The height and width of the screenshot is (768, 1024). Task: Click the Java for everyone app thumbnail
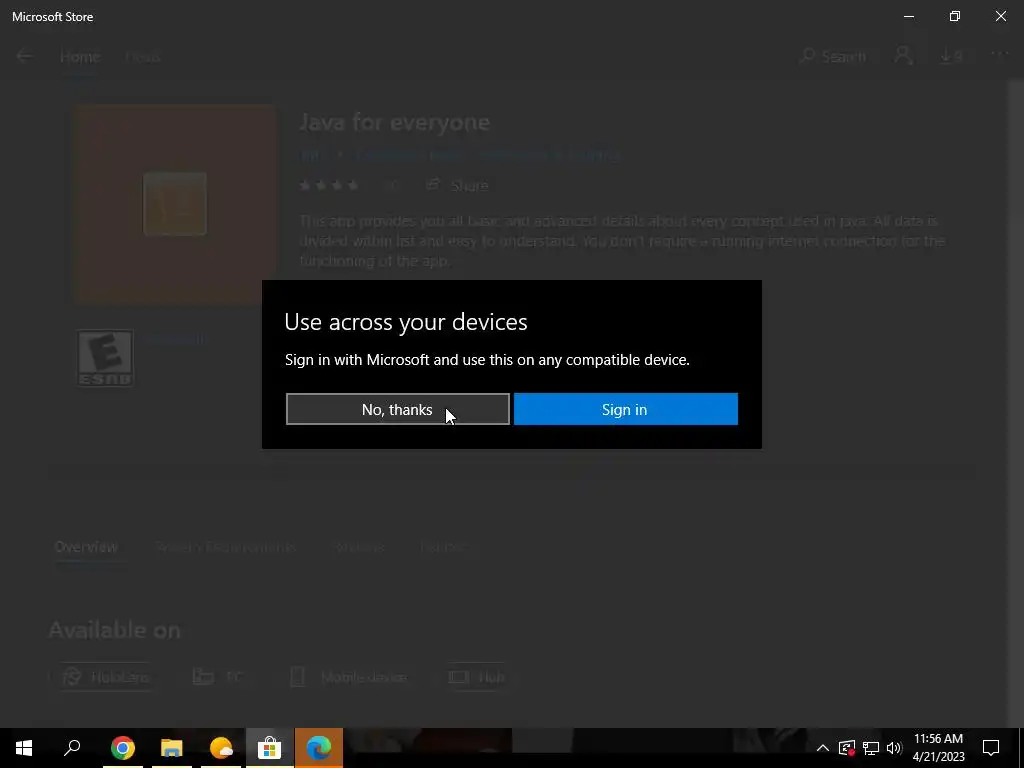(x=175, y=203)
